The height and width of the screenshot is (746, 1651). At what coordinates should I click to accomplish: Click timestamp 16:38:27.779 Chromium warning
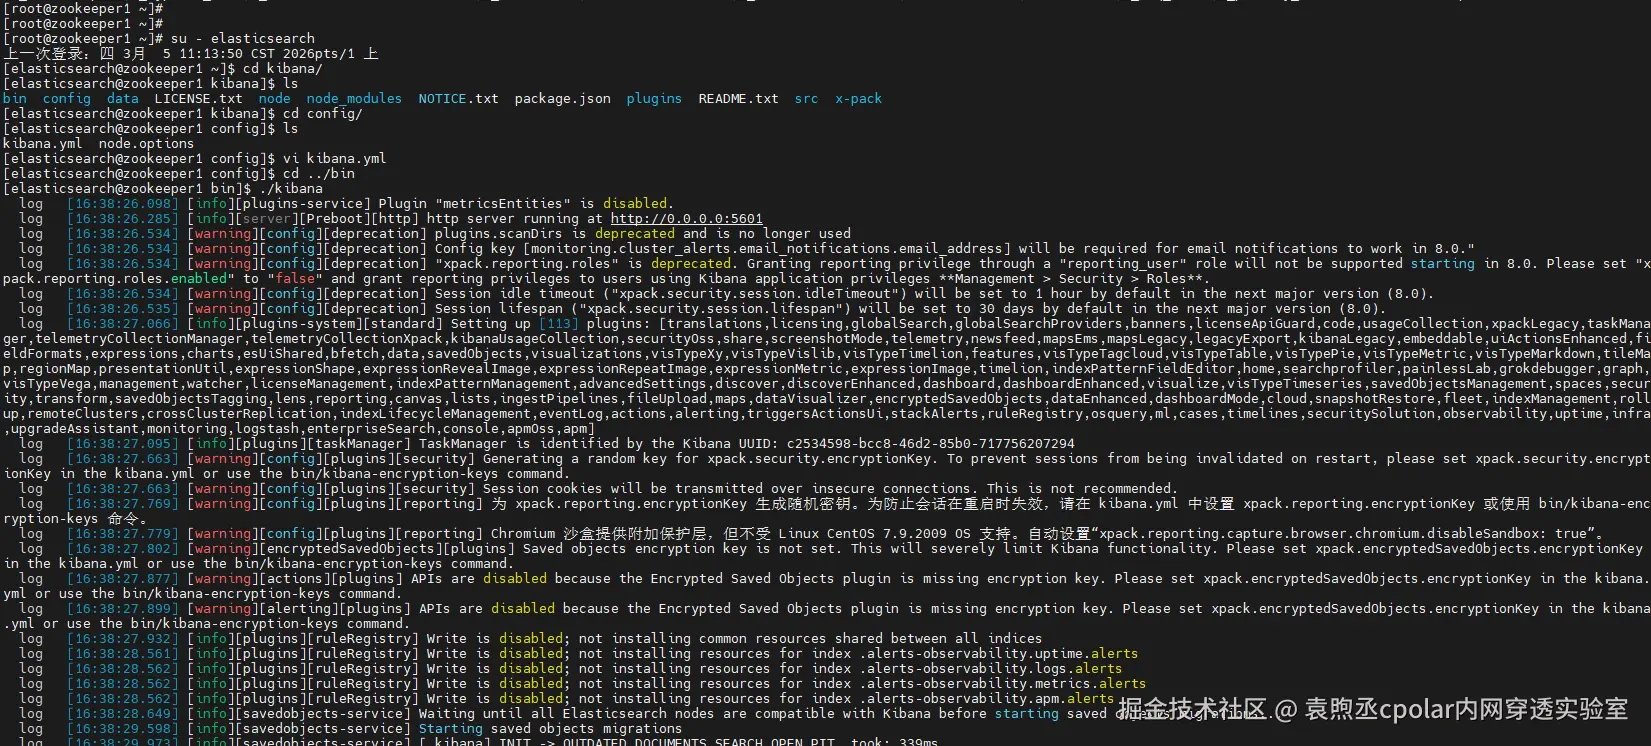click(122, 533)
